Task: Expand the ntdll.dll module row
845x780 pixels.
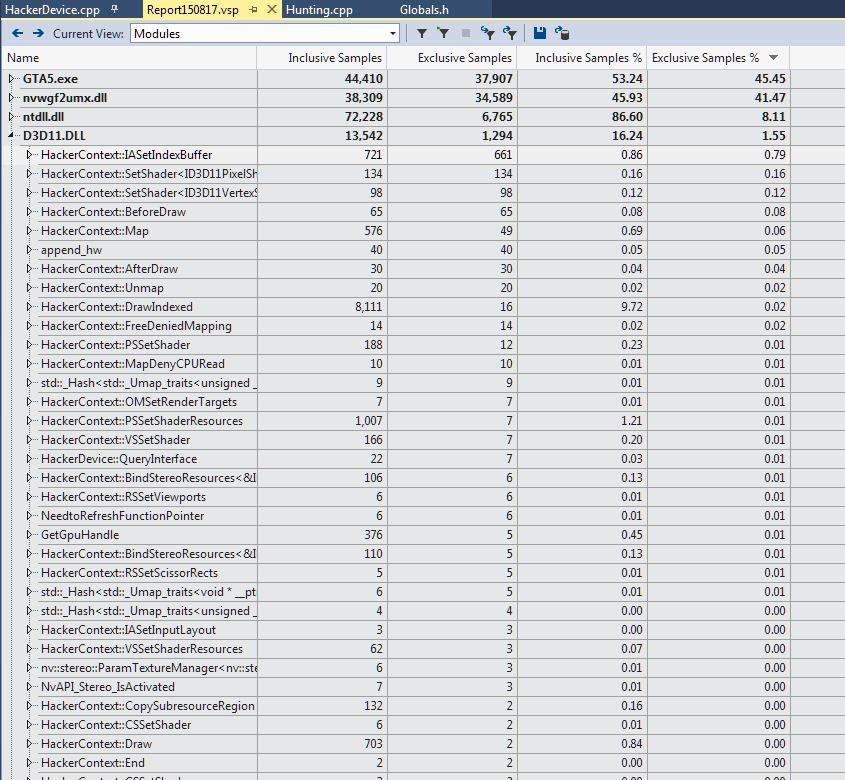Action: pos(11,116)
